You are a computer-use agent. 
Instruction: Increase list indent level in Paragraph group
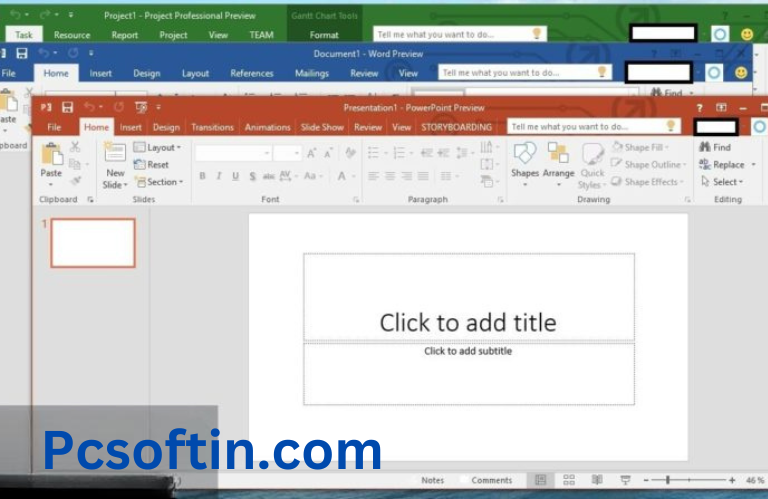[x=444, y=153]
